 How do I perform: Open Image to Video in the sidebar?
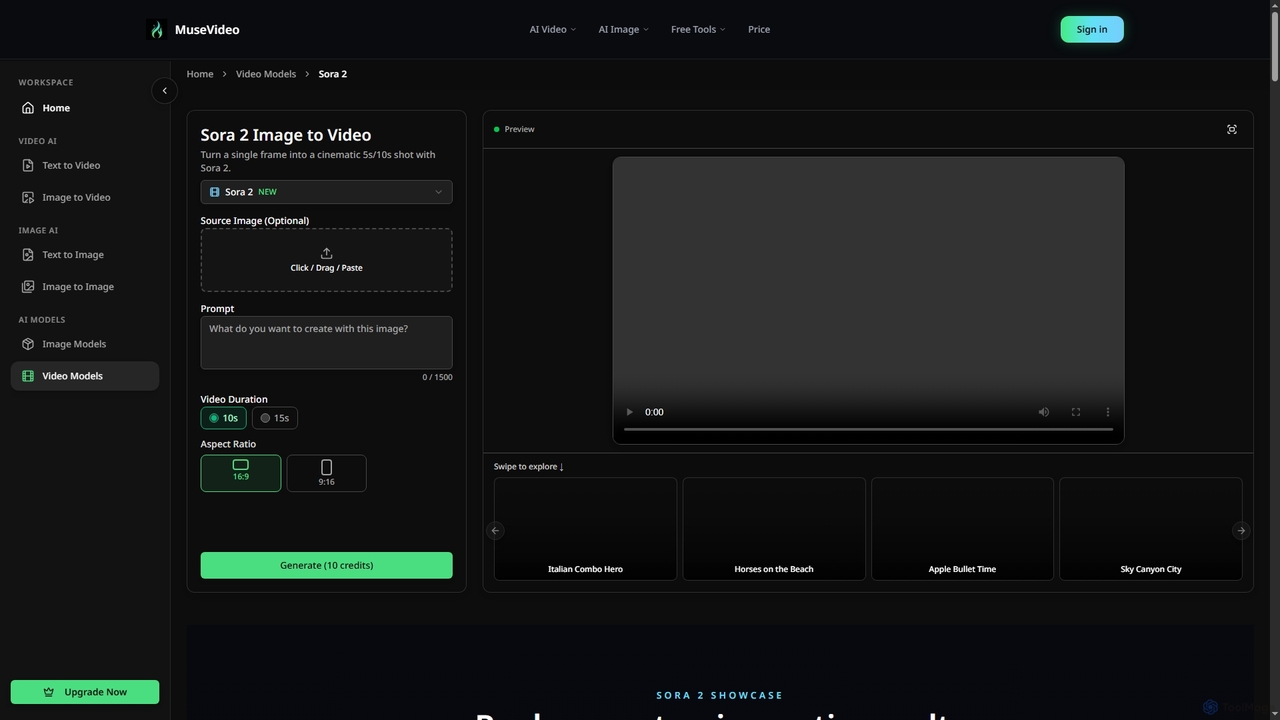click(85, 197)
